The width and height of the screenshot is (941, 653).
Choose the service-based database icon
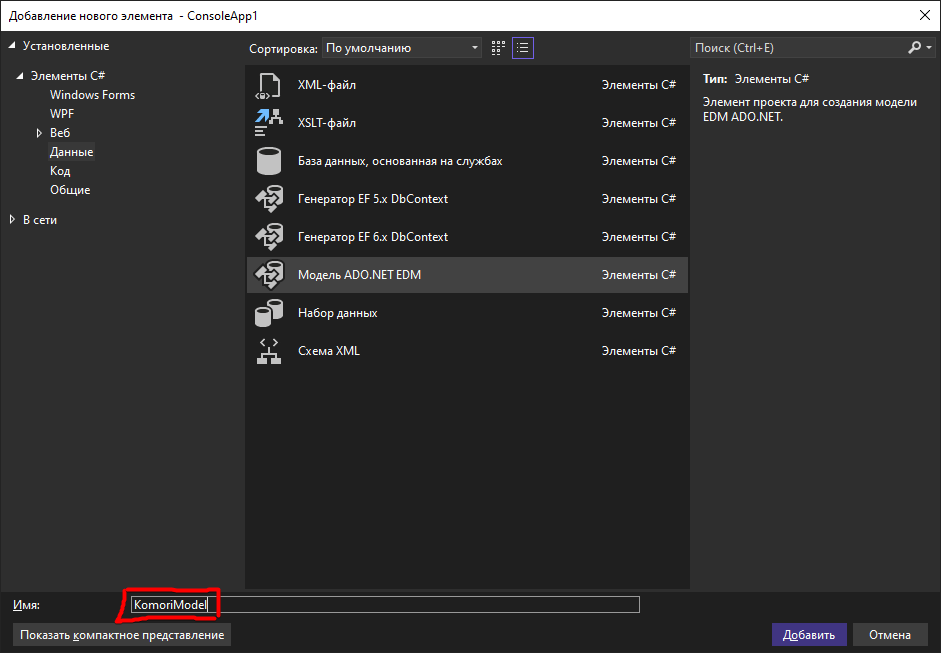click(269, 161)
